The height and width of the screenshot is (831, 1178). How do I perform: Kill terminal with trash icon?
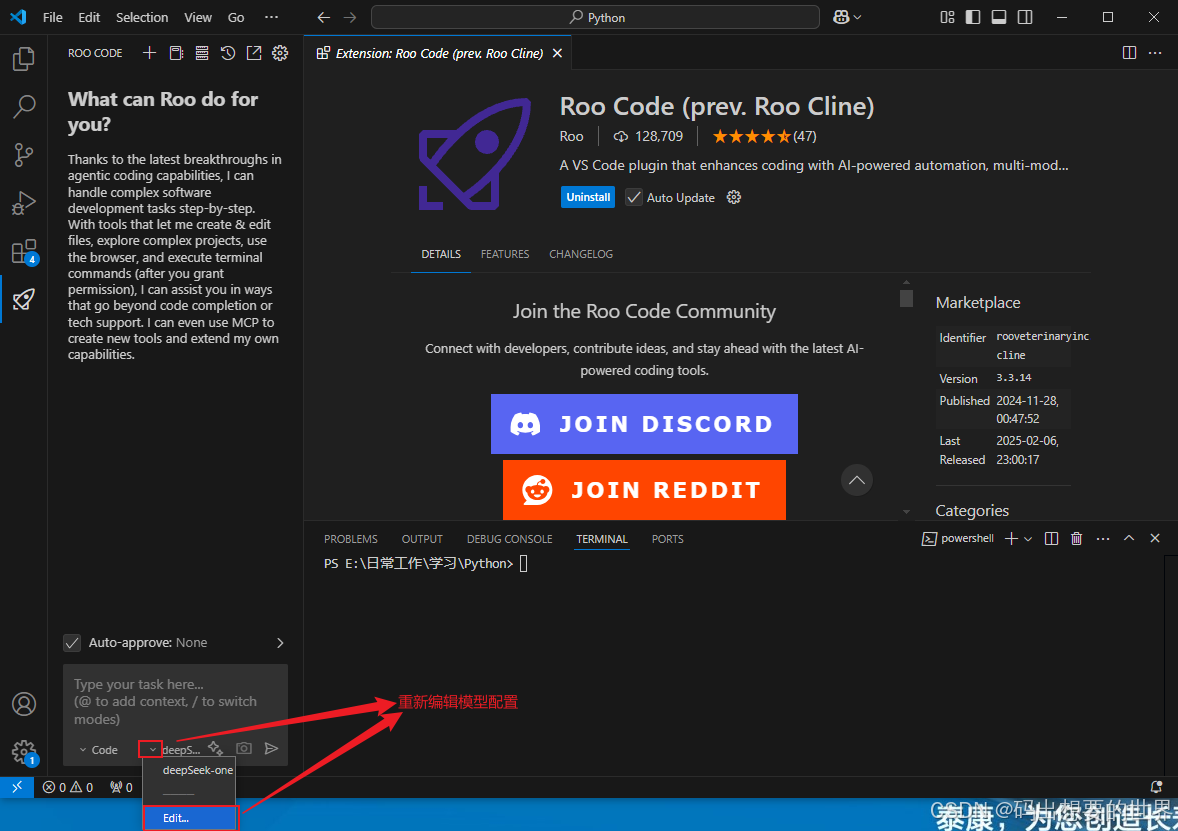(1077, 538)
